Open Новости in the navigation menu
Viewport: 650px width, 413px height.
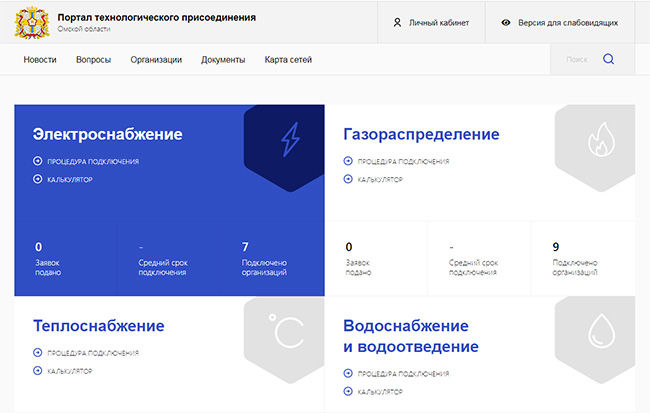tap(40, 60)
